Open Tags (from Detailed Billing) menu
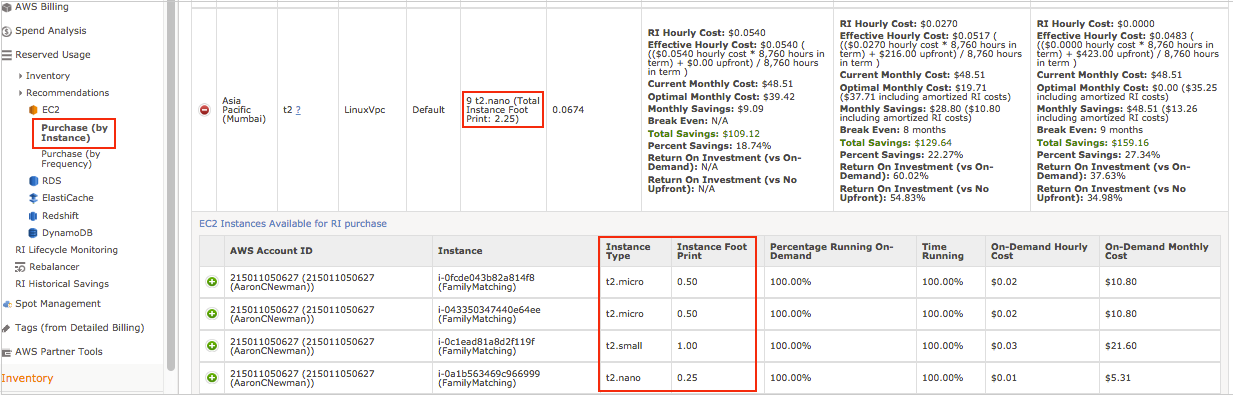This screenshot has width=1233, height=395. 80,327
